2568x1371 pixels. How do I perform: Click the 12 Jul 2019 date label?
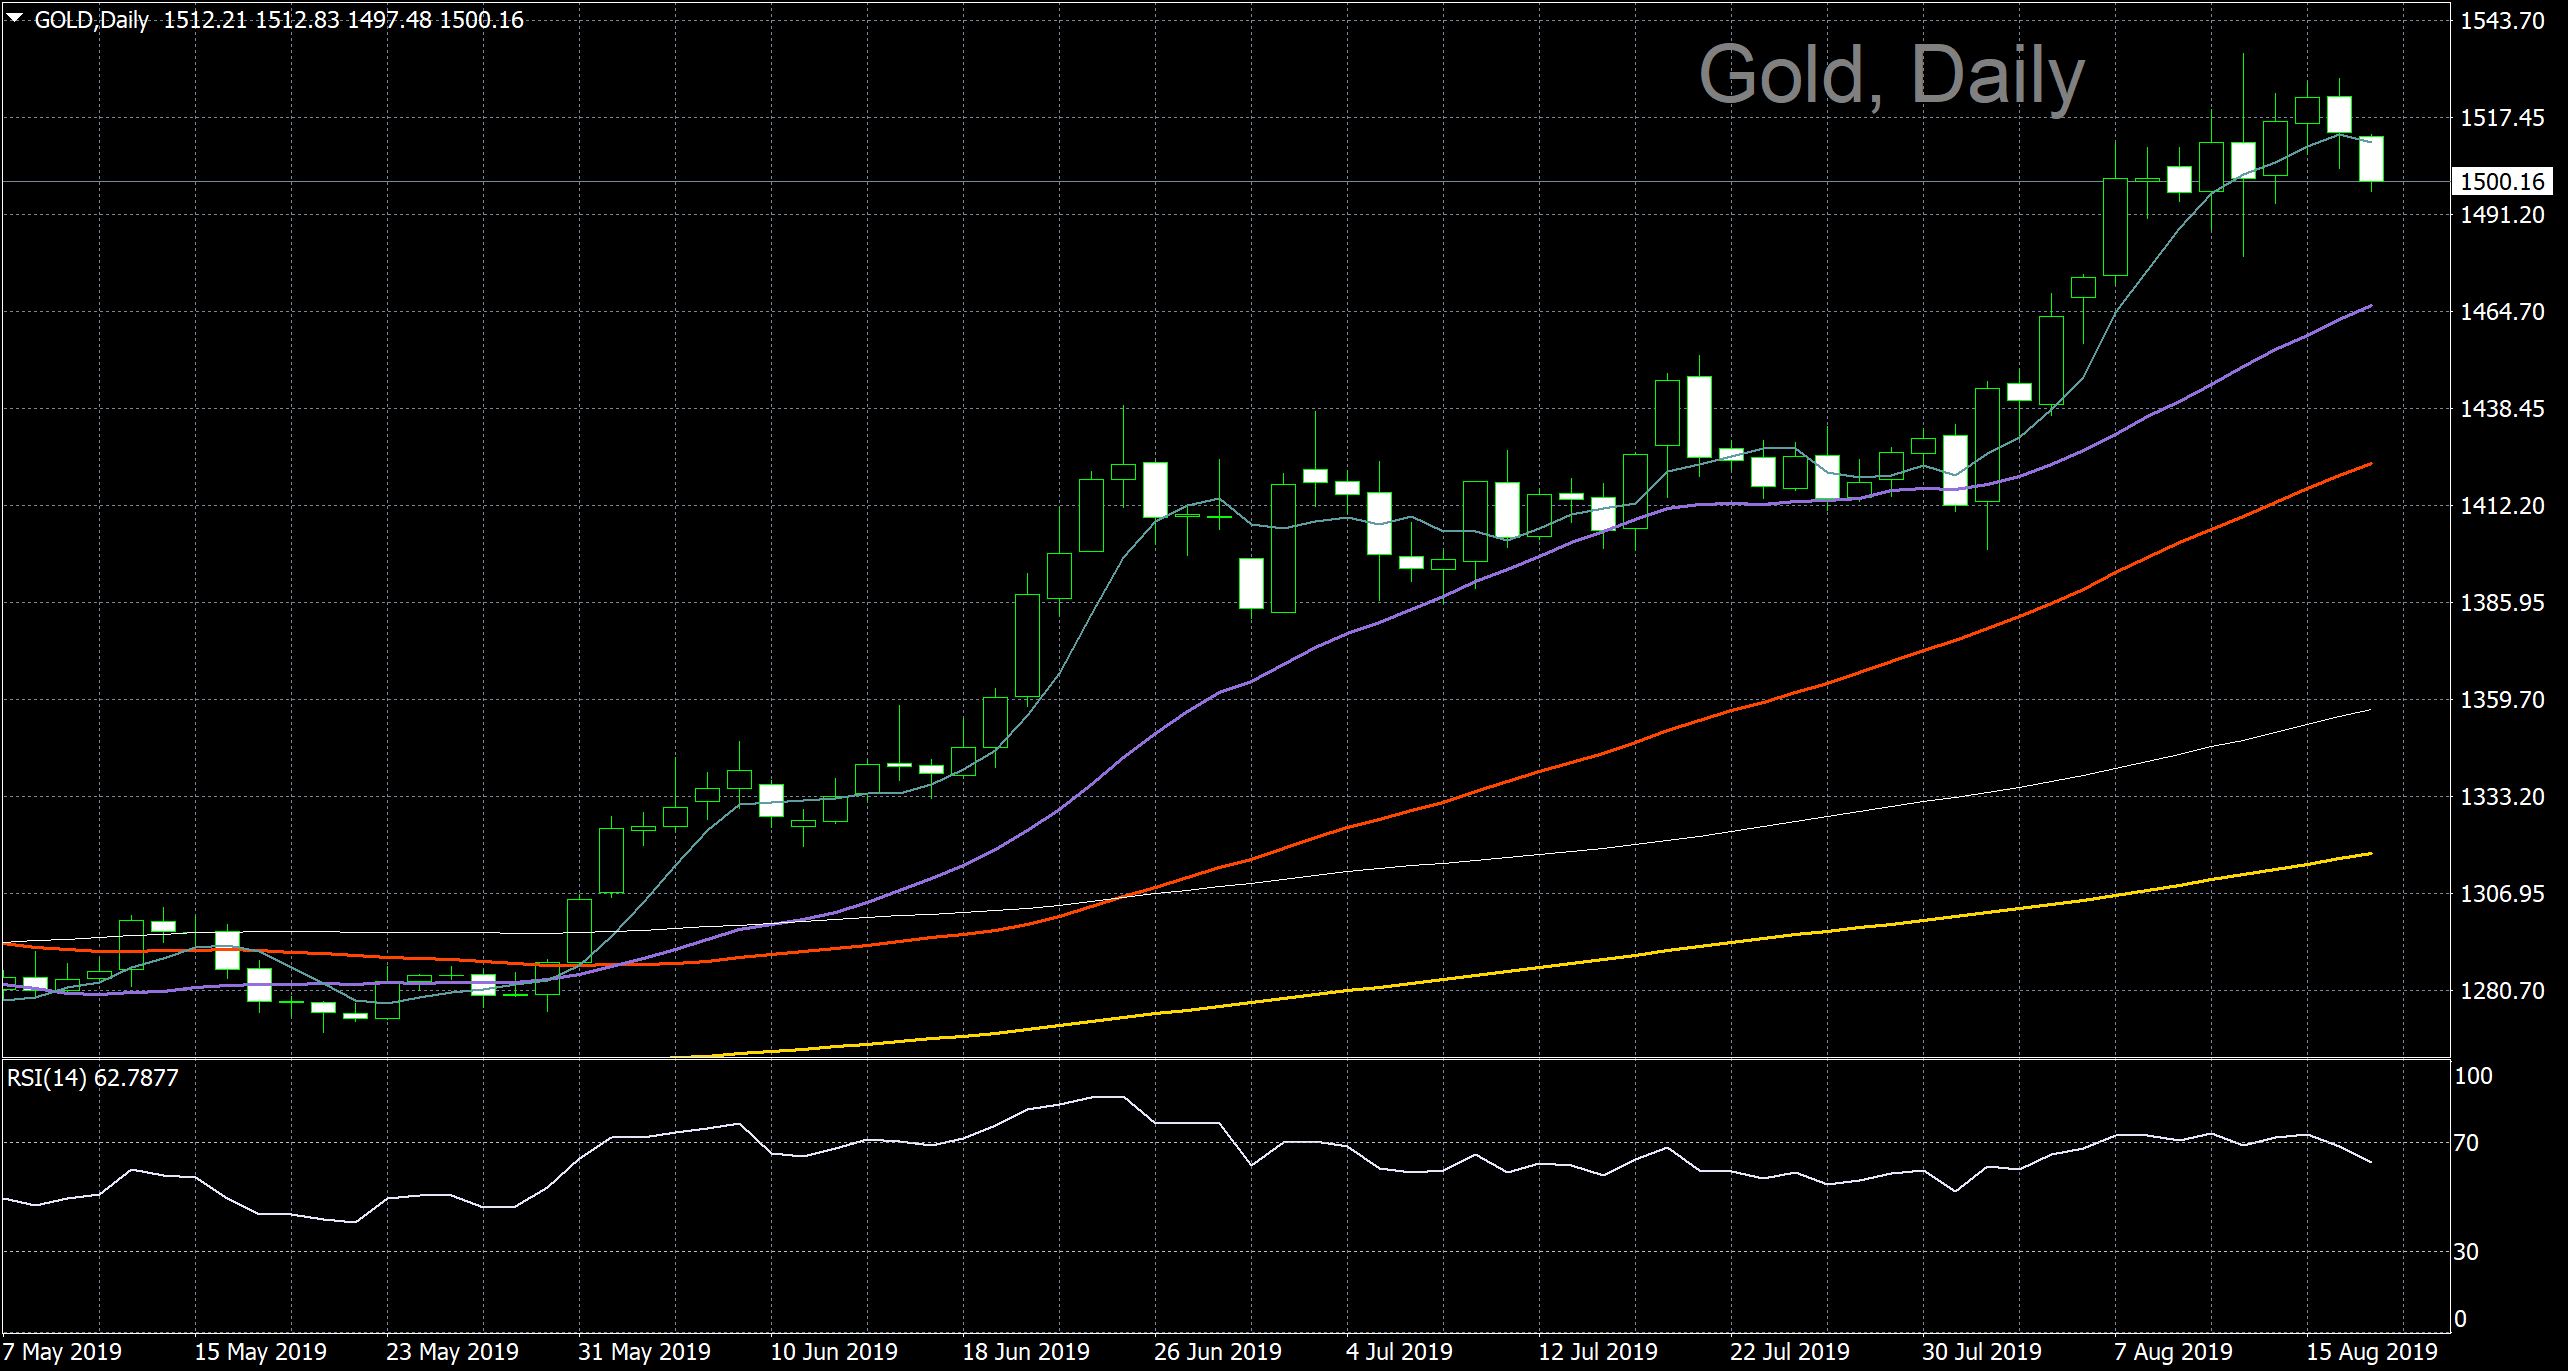(1597, 1352)
